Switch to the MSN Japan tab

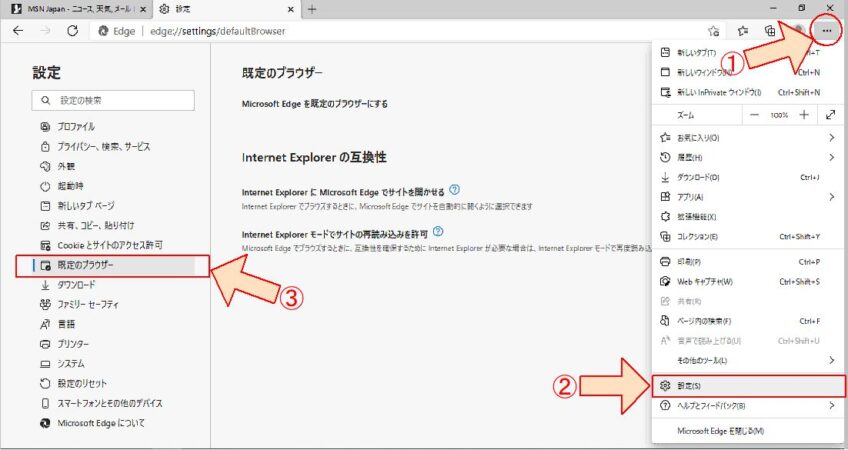point(70,9)
